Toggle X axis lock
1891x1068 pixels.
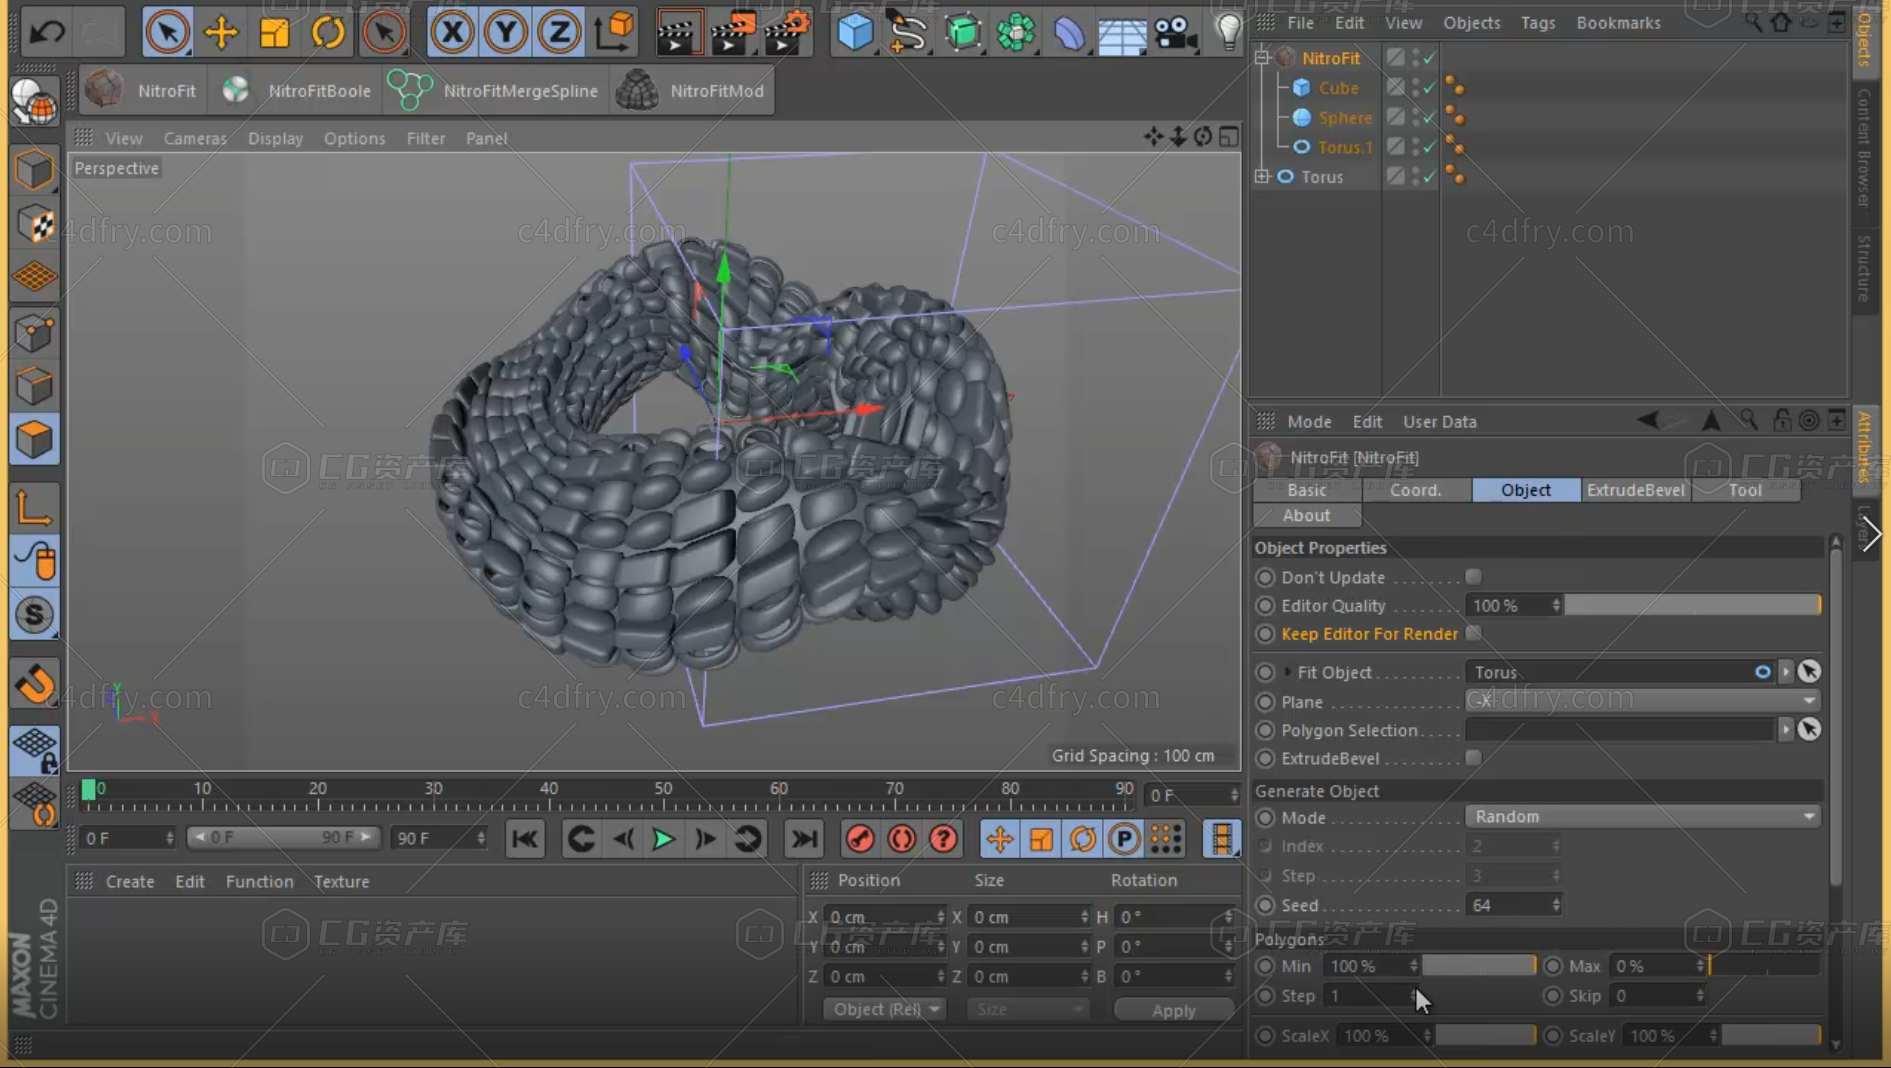point(452,32)
